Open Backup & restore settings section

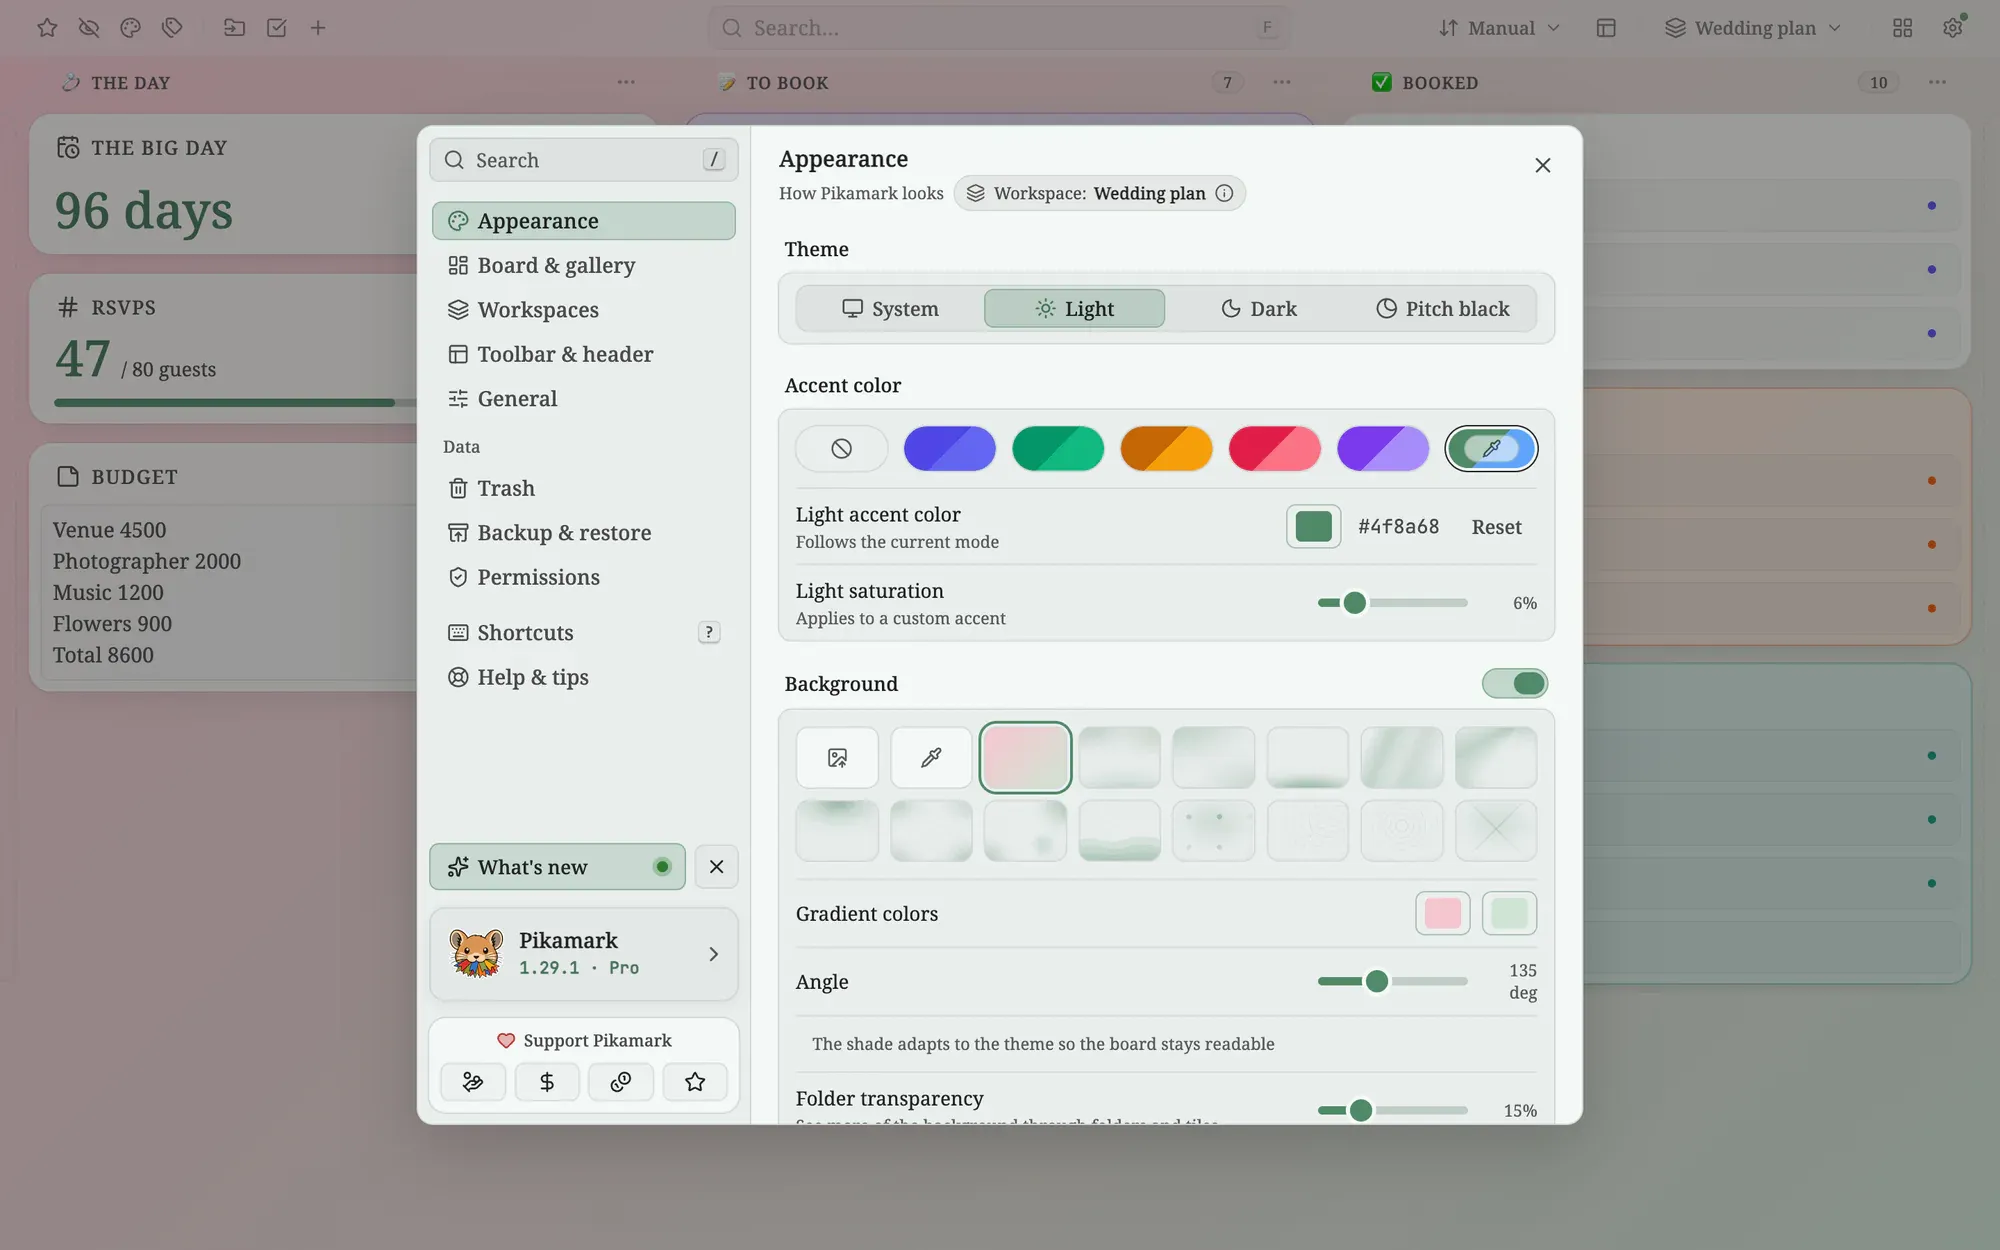point(584,533)
